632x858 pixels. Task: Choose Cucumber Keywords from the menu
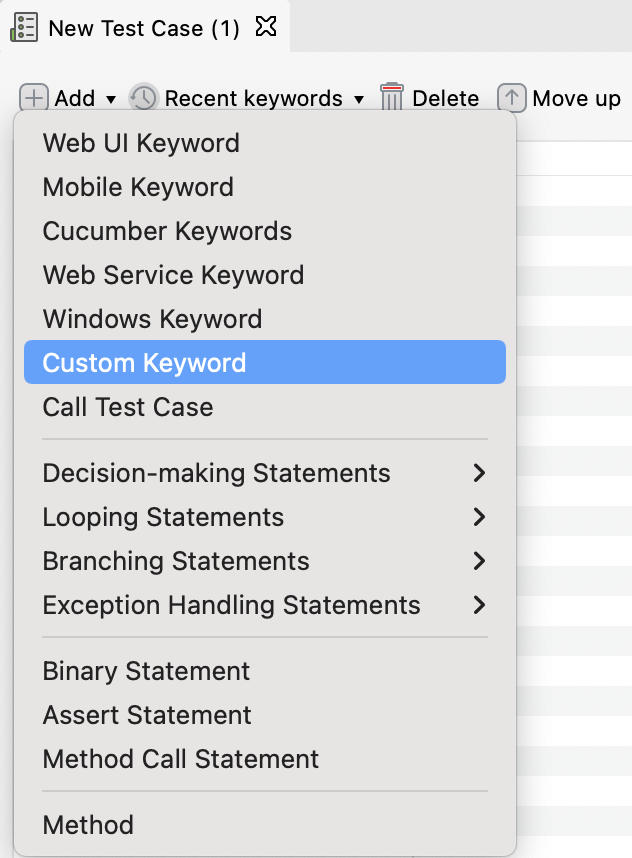coord(166,231)
